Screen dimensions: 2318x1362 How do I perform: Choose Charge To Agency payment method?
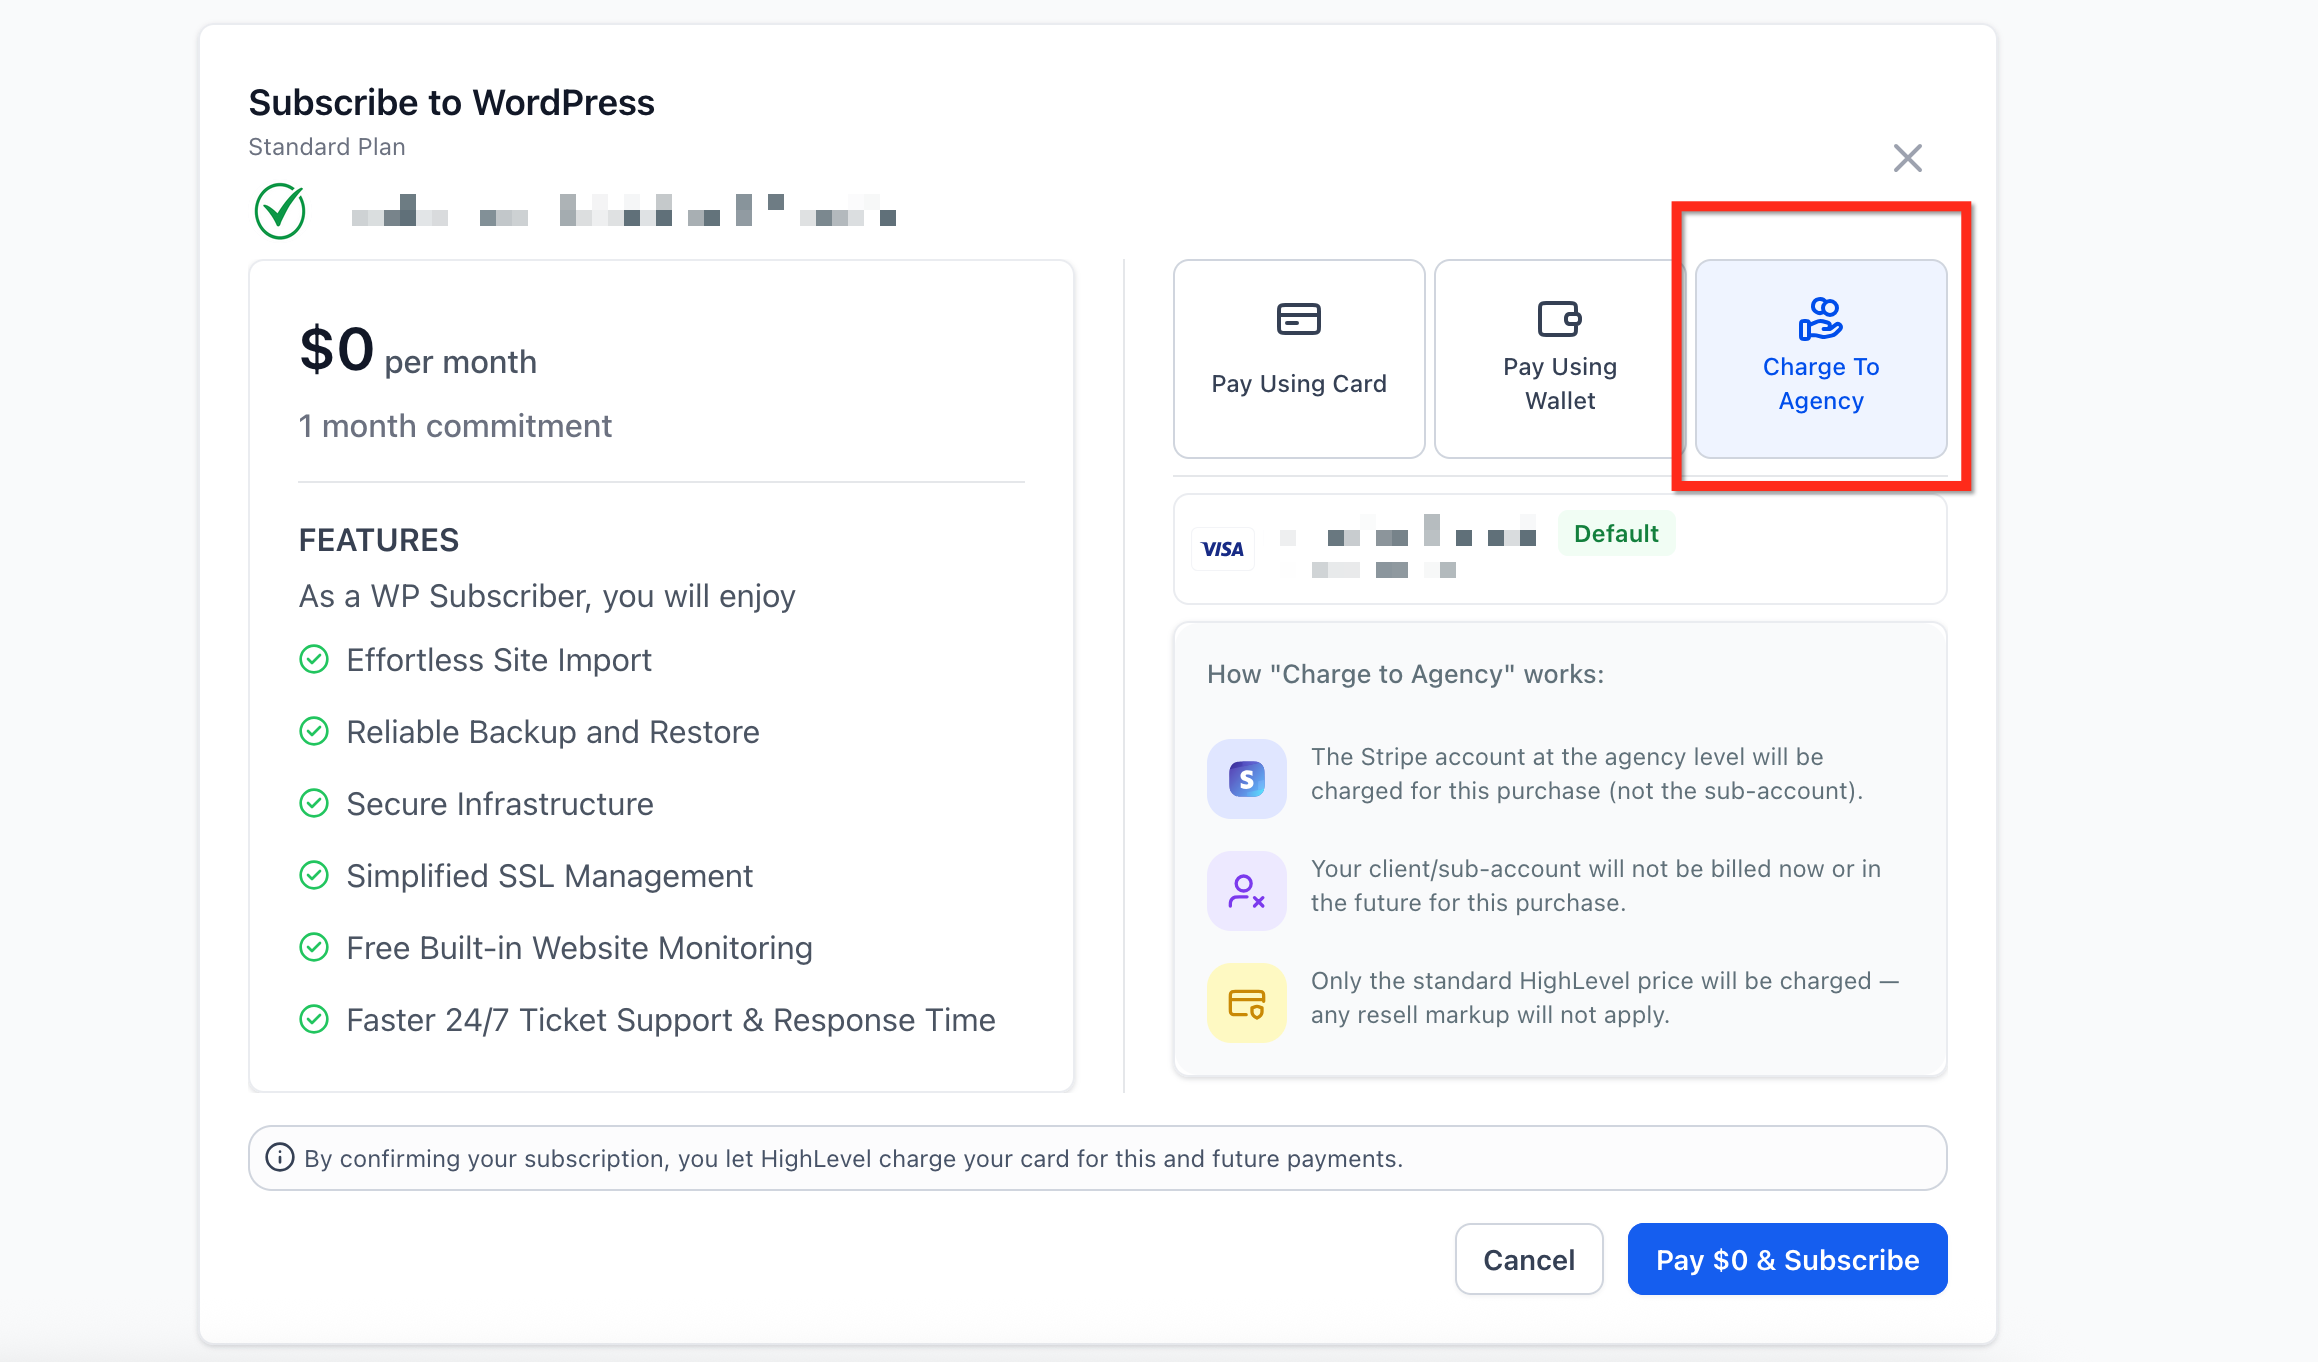1820,359
